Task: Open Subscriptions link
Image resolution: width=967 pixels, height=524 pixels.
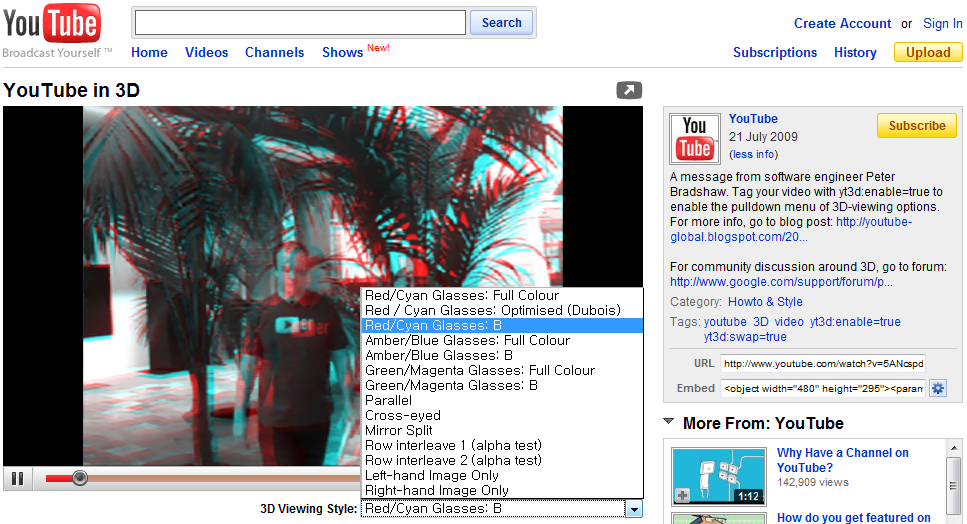Action: tap(775, 52)
